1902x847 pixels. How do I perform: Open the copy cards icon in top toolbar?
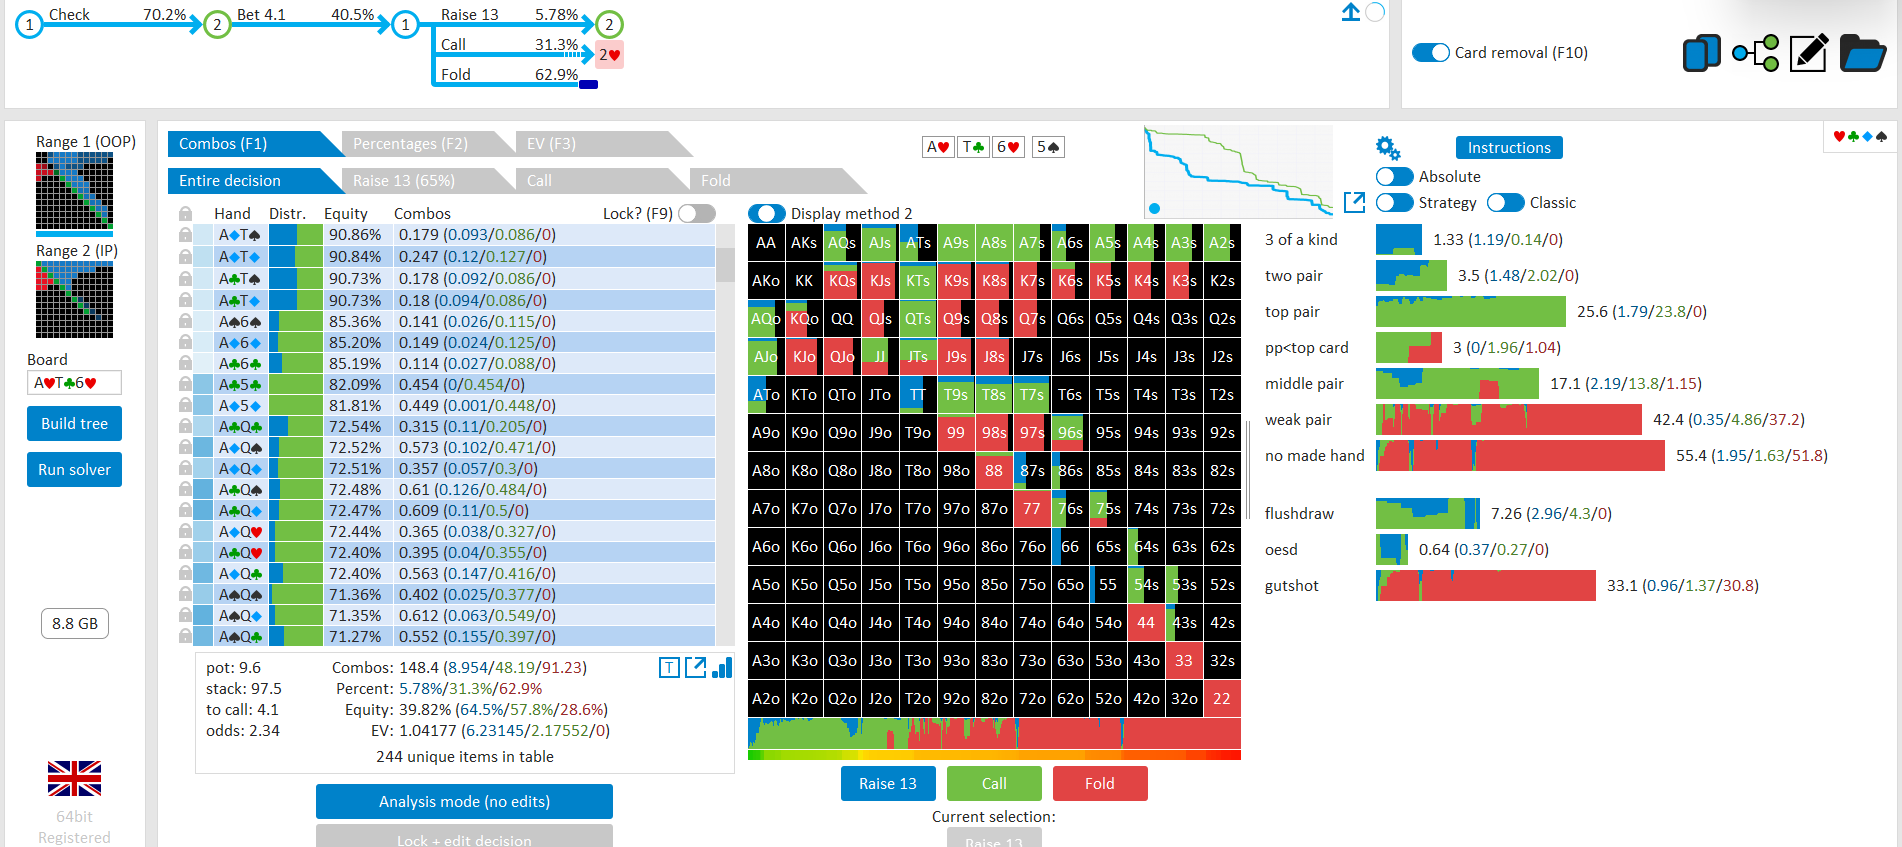click(1701, 53)
